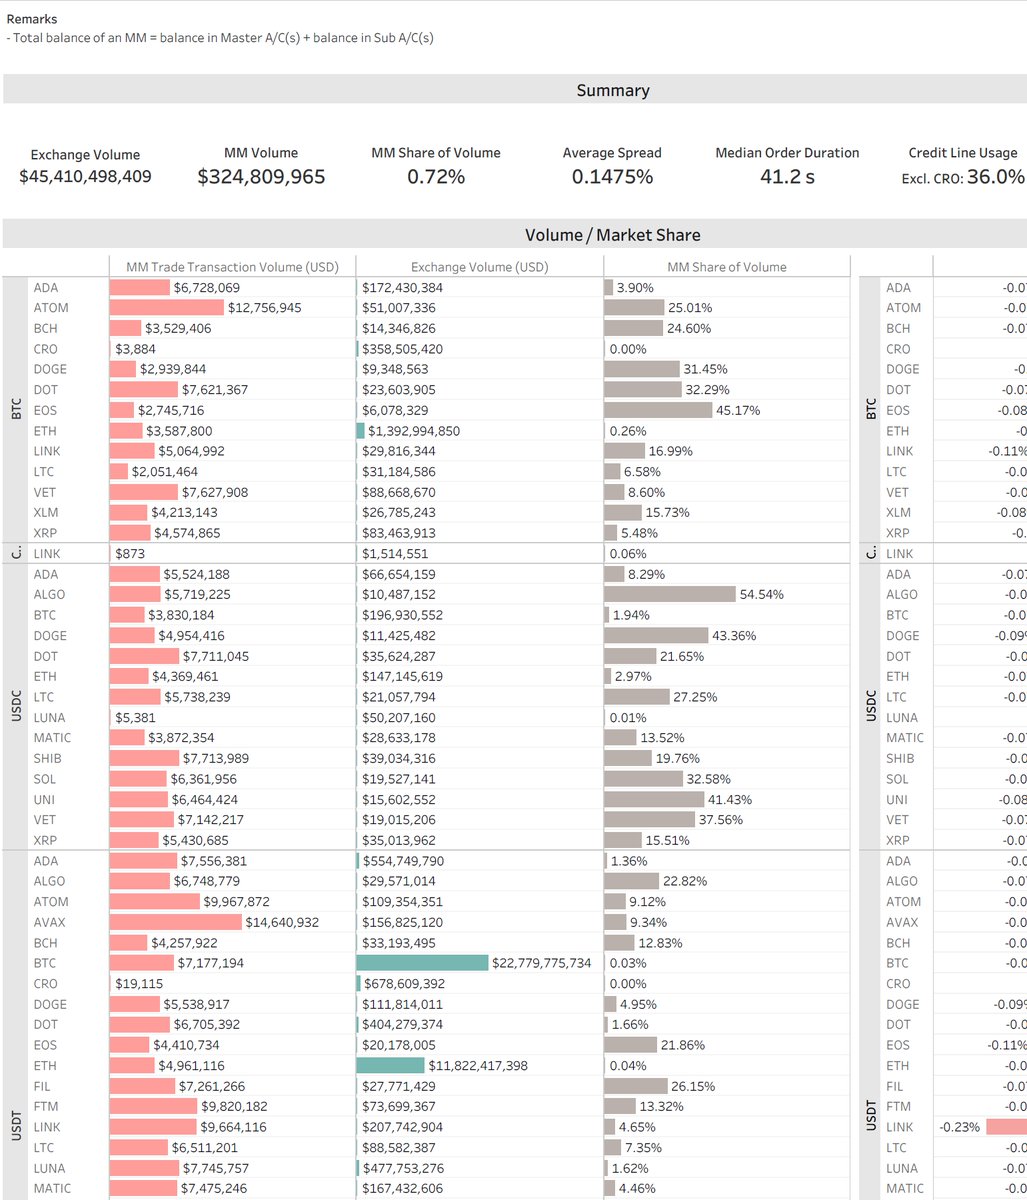Select the value $7,142,217

[x=208, y=820]
